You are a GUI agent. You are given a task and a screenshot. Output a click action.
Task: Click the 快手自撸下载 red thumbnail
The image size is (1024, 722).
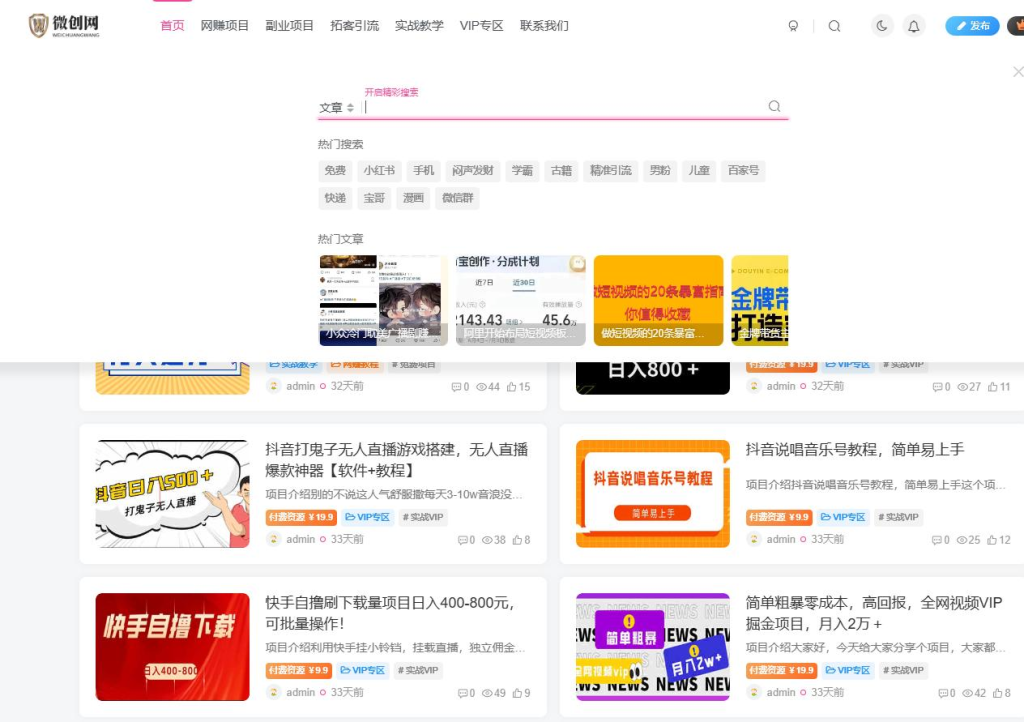(x=172, y=647)
